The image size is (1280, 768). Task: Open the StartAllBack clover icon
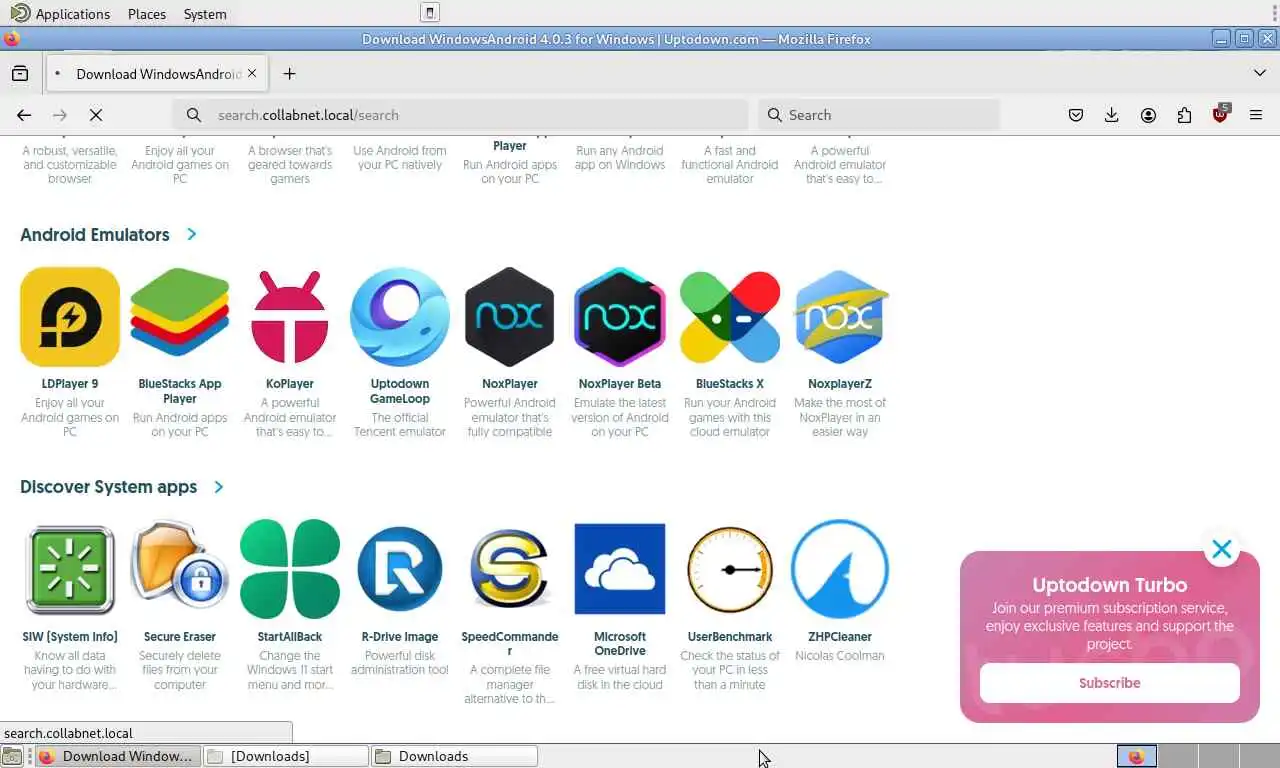pos(290,569)
